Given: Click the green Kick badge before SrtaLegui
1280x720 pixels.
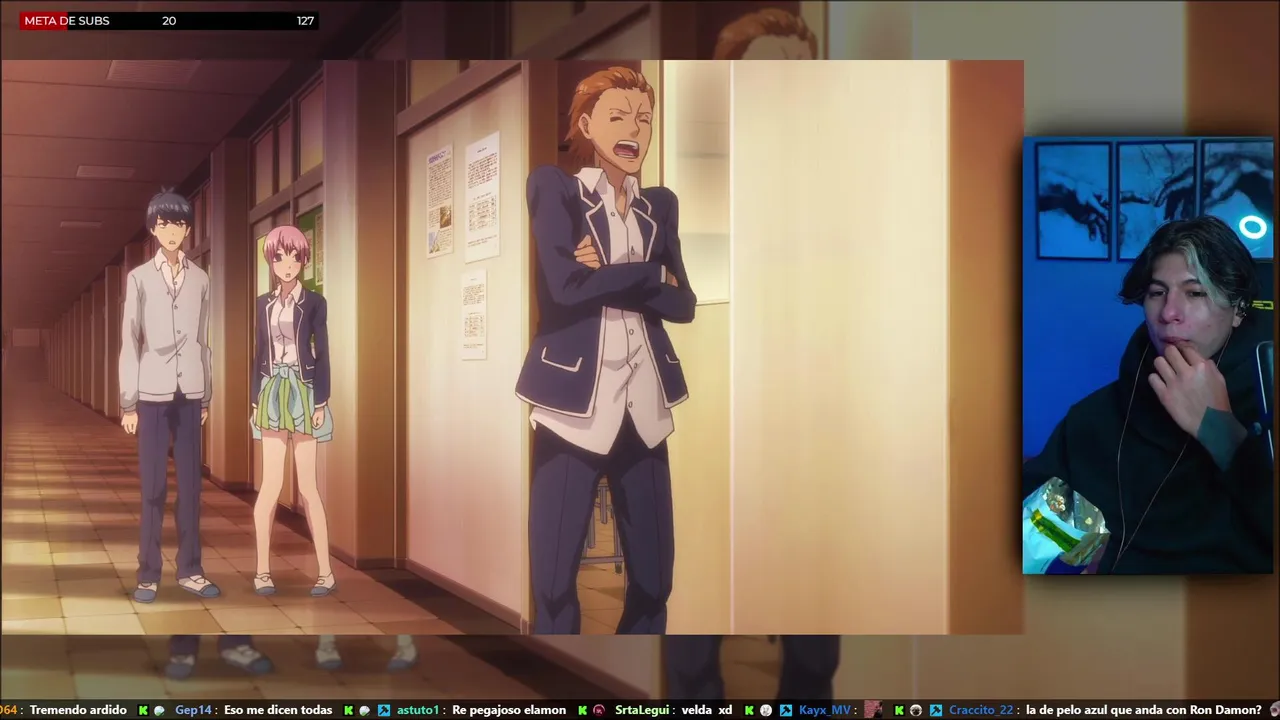Looking at the screenshot, I should pyautogui.click(x=582, y=710).
